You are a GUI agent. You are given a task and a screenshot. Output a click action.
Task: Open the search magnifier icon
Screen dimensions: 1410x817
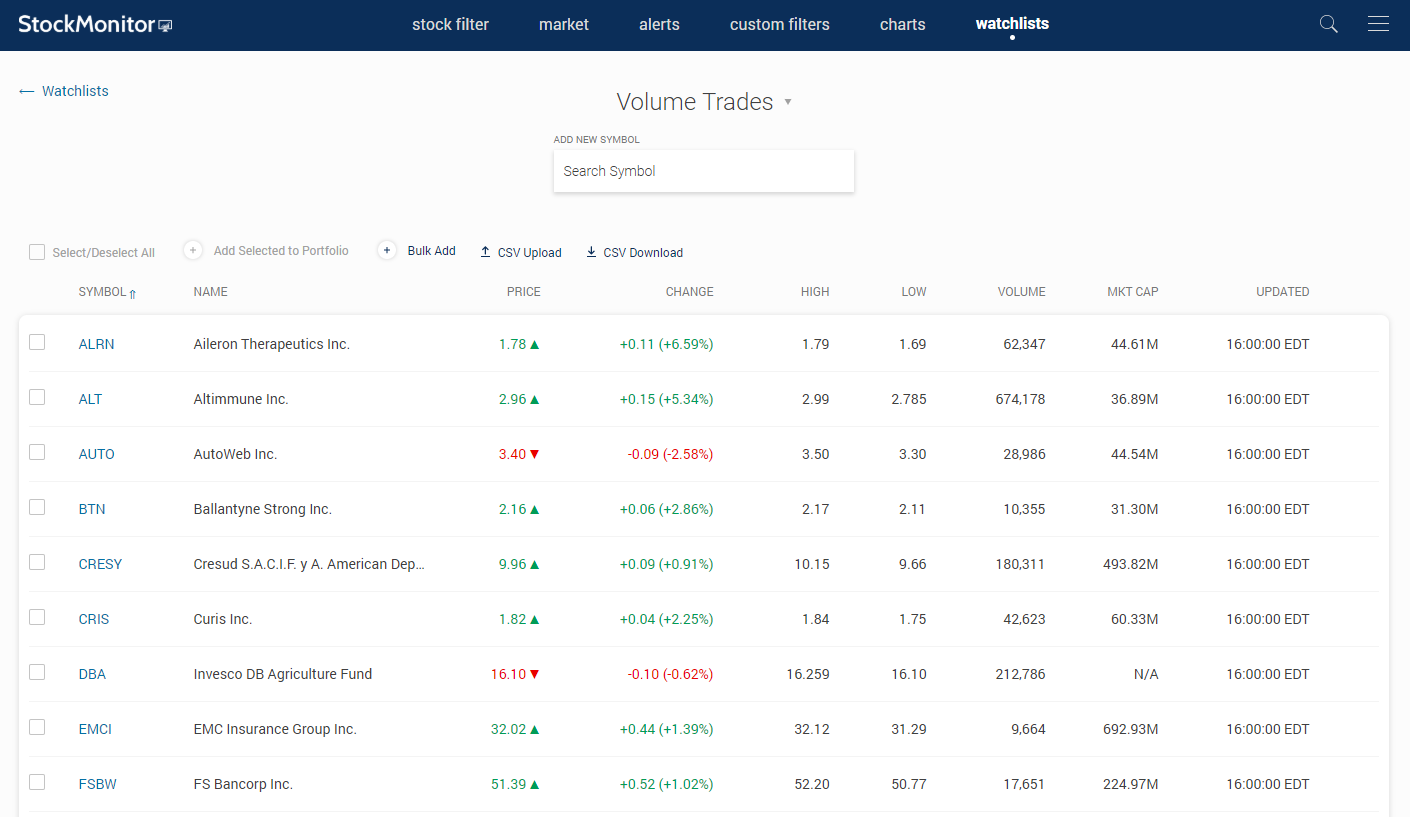point(1328,23)
